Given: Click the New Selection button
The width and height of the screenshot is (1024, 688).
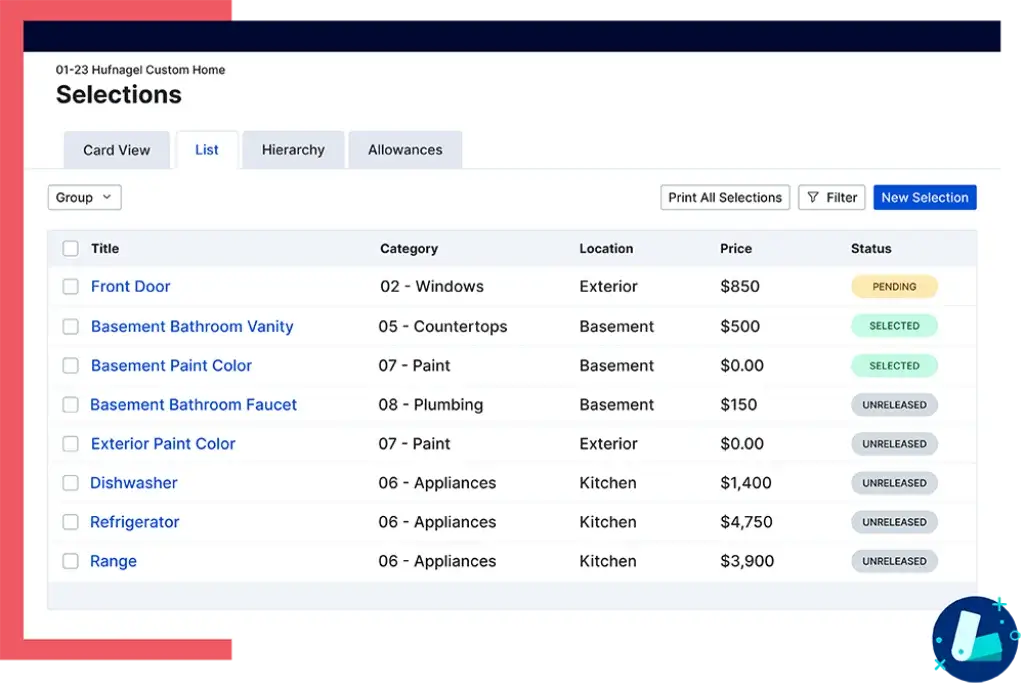Looking at the screenshot, I should (924, 197).
